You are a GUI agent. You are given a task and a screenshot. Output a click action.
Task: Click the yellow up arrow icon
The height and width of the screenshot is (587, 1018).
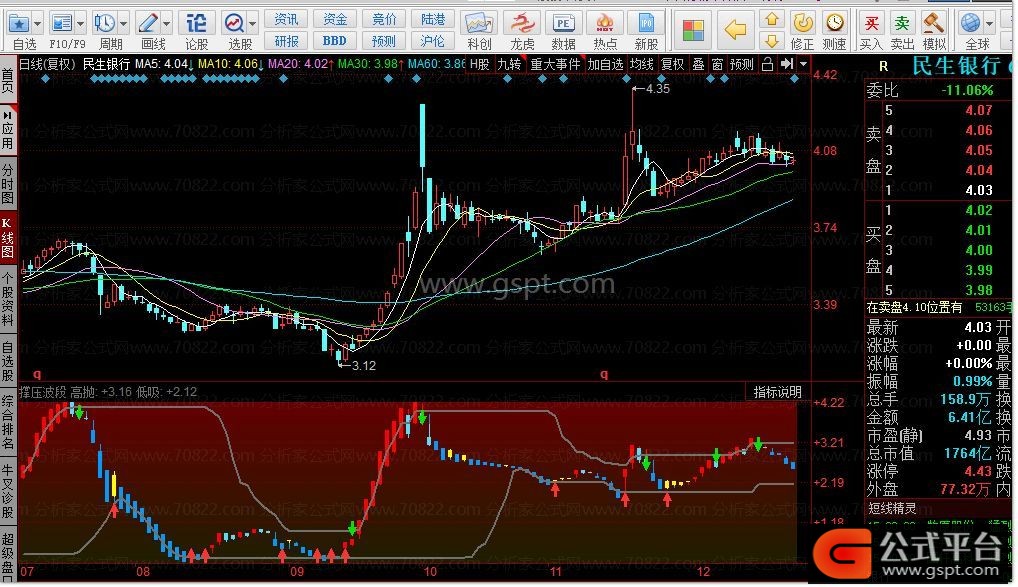tap(772, 19)
